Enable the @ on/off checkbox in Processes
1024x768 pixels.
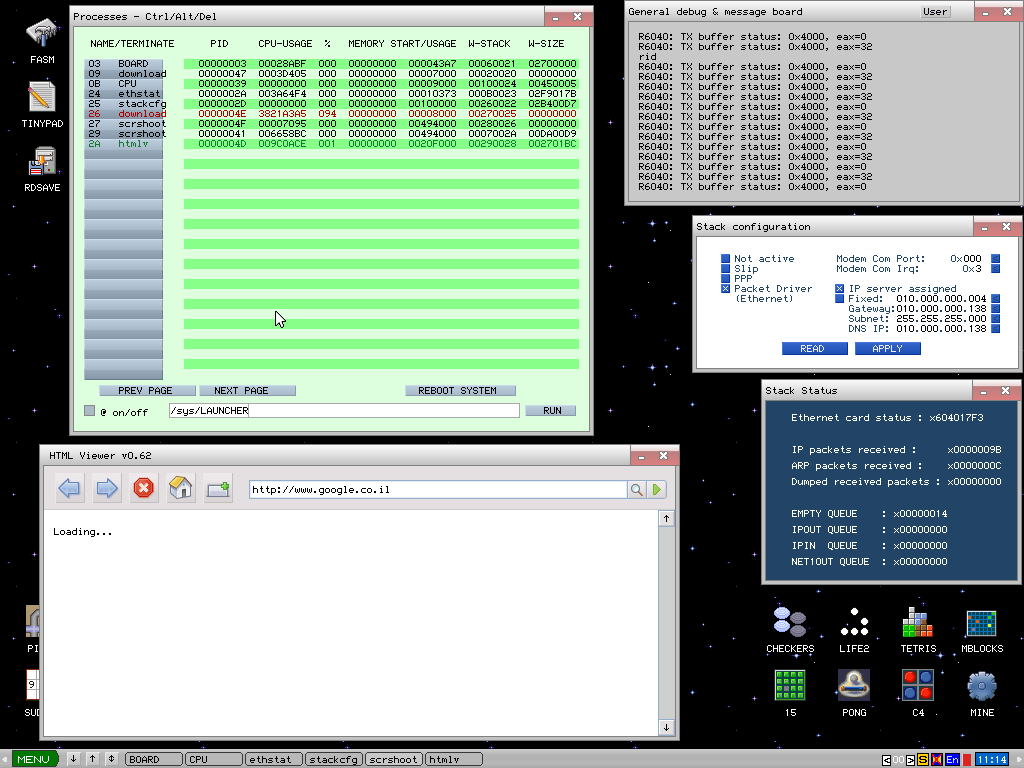(x=88, y=410)
